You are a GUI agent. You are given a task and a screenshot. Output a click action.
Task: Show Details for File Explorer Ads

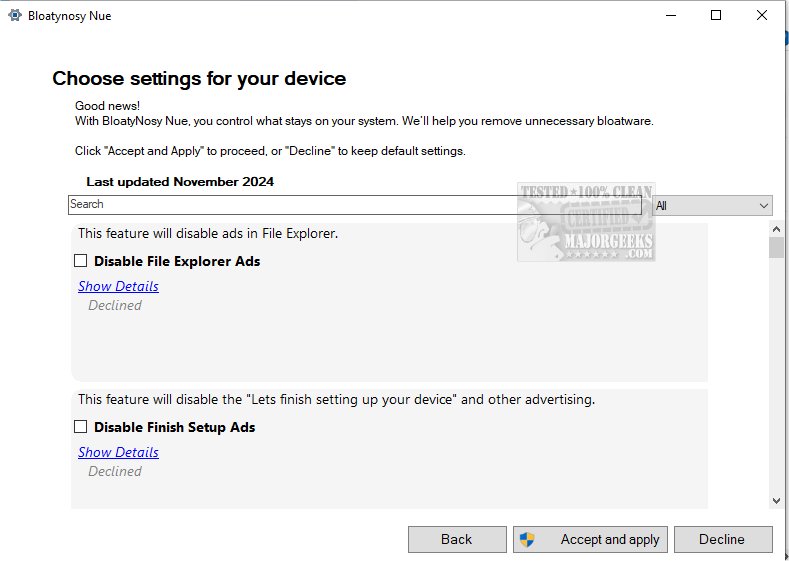pyautogui.click(x=118, y=286)
